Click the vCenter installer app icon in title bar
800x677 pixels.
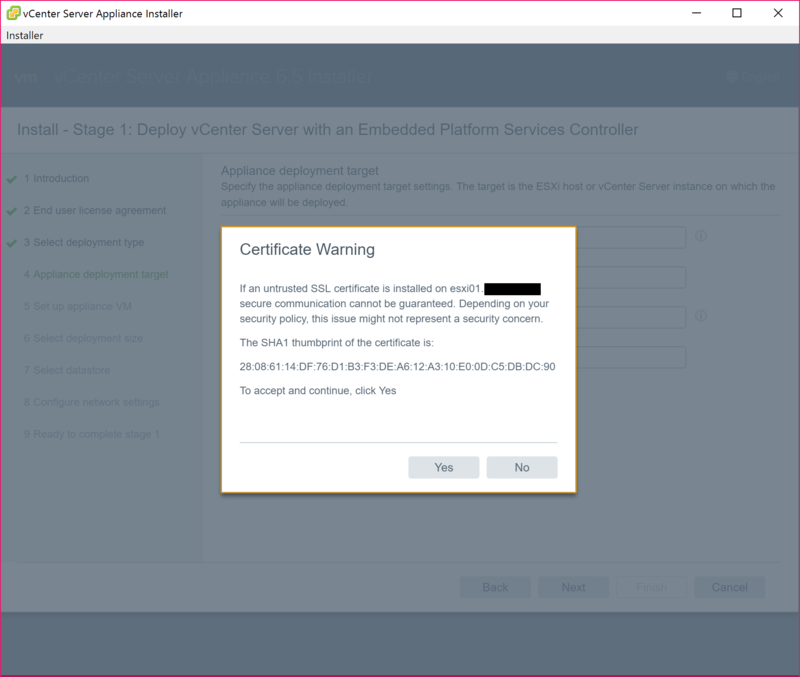pyautogui.click(x=13, y=13)
